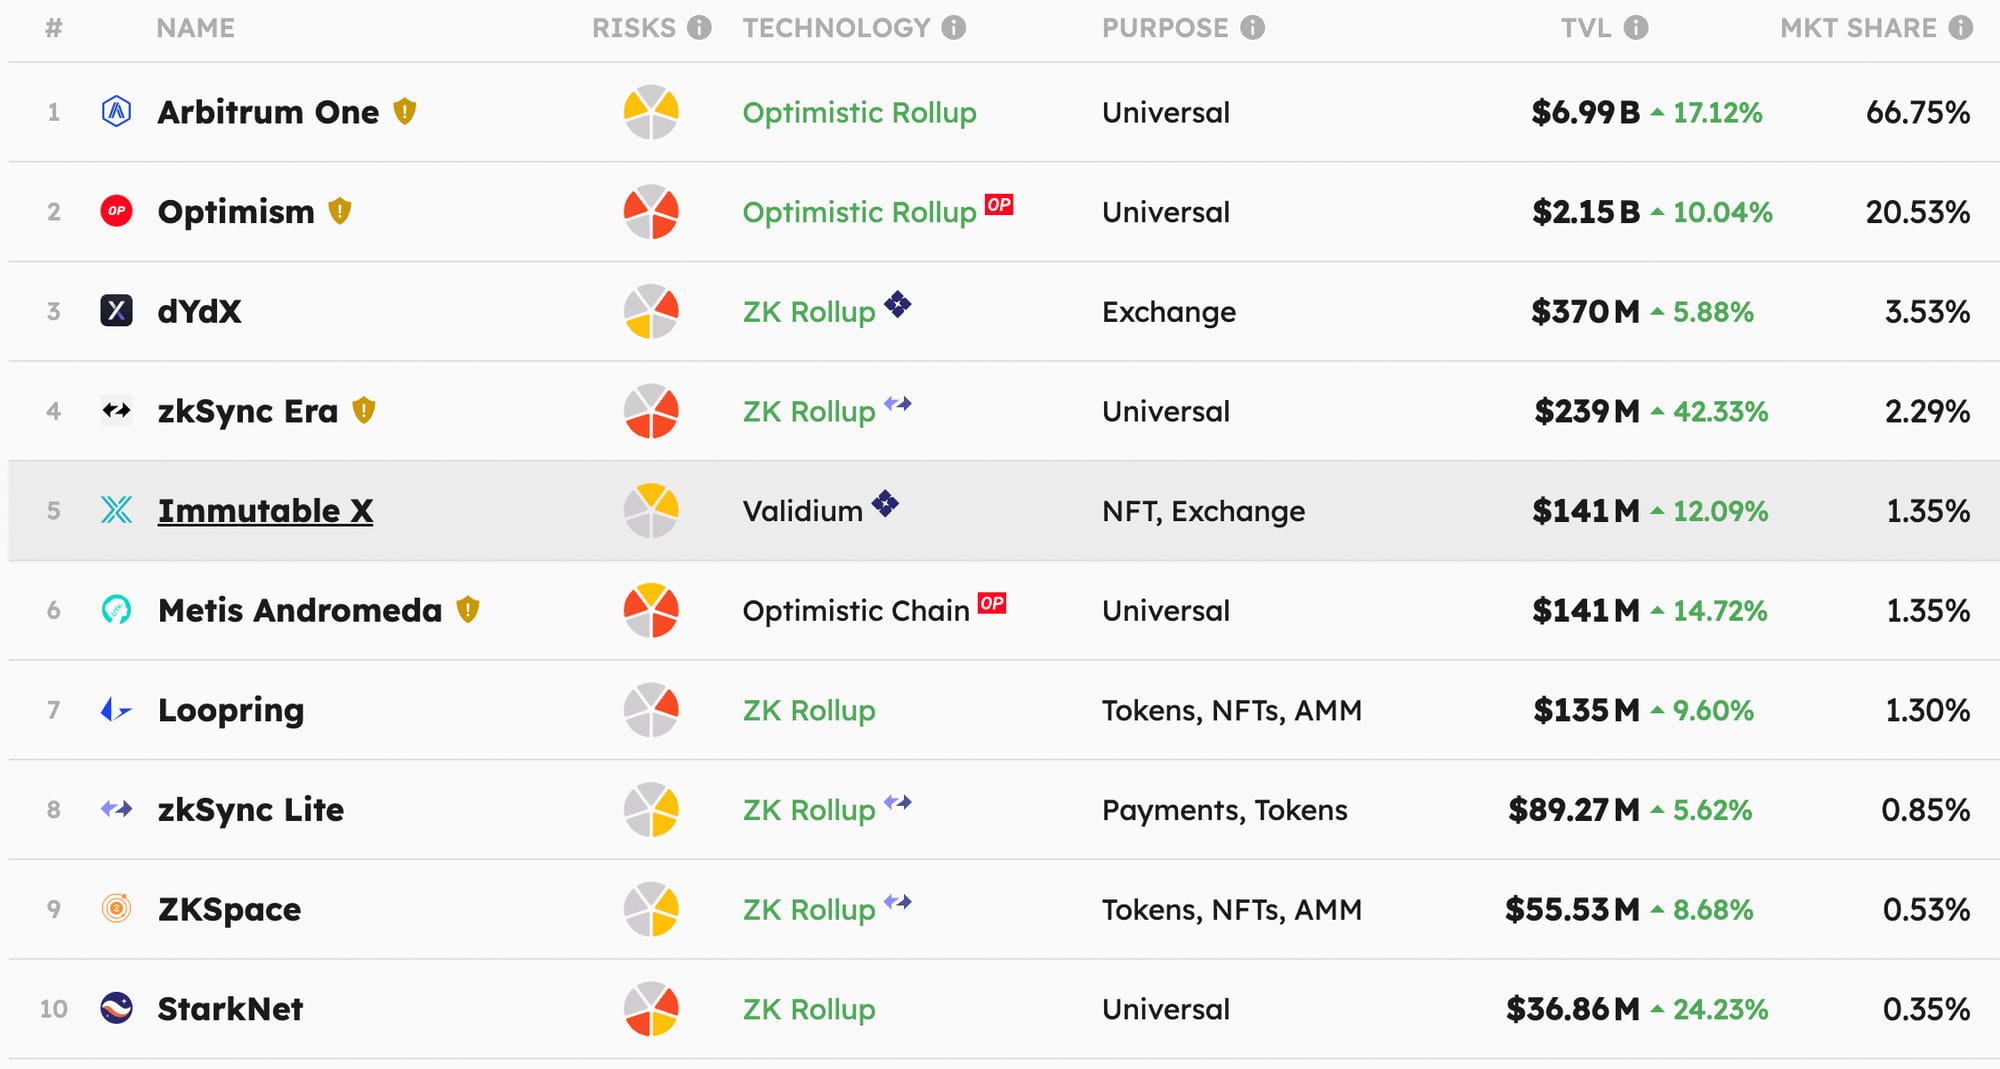Click the Arbitrum One logo icon
This screenshot has height=1069, width=2000.
click(x=117, y=111)
